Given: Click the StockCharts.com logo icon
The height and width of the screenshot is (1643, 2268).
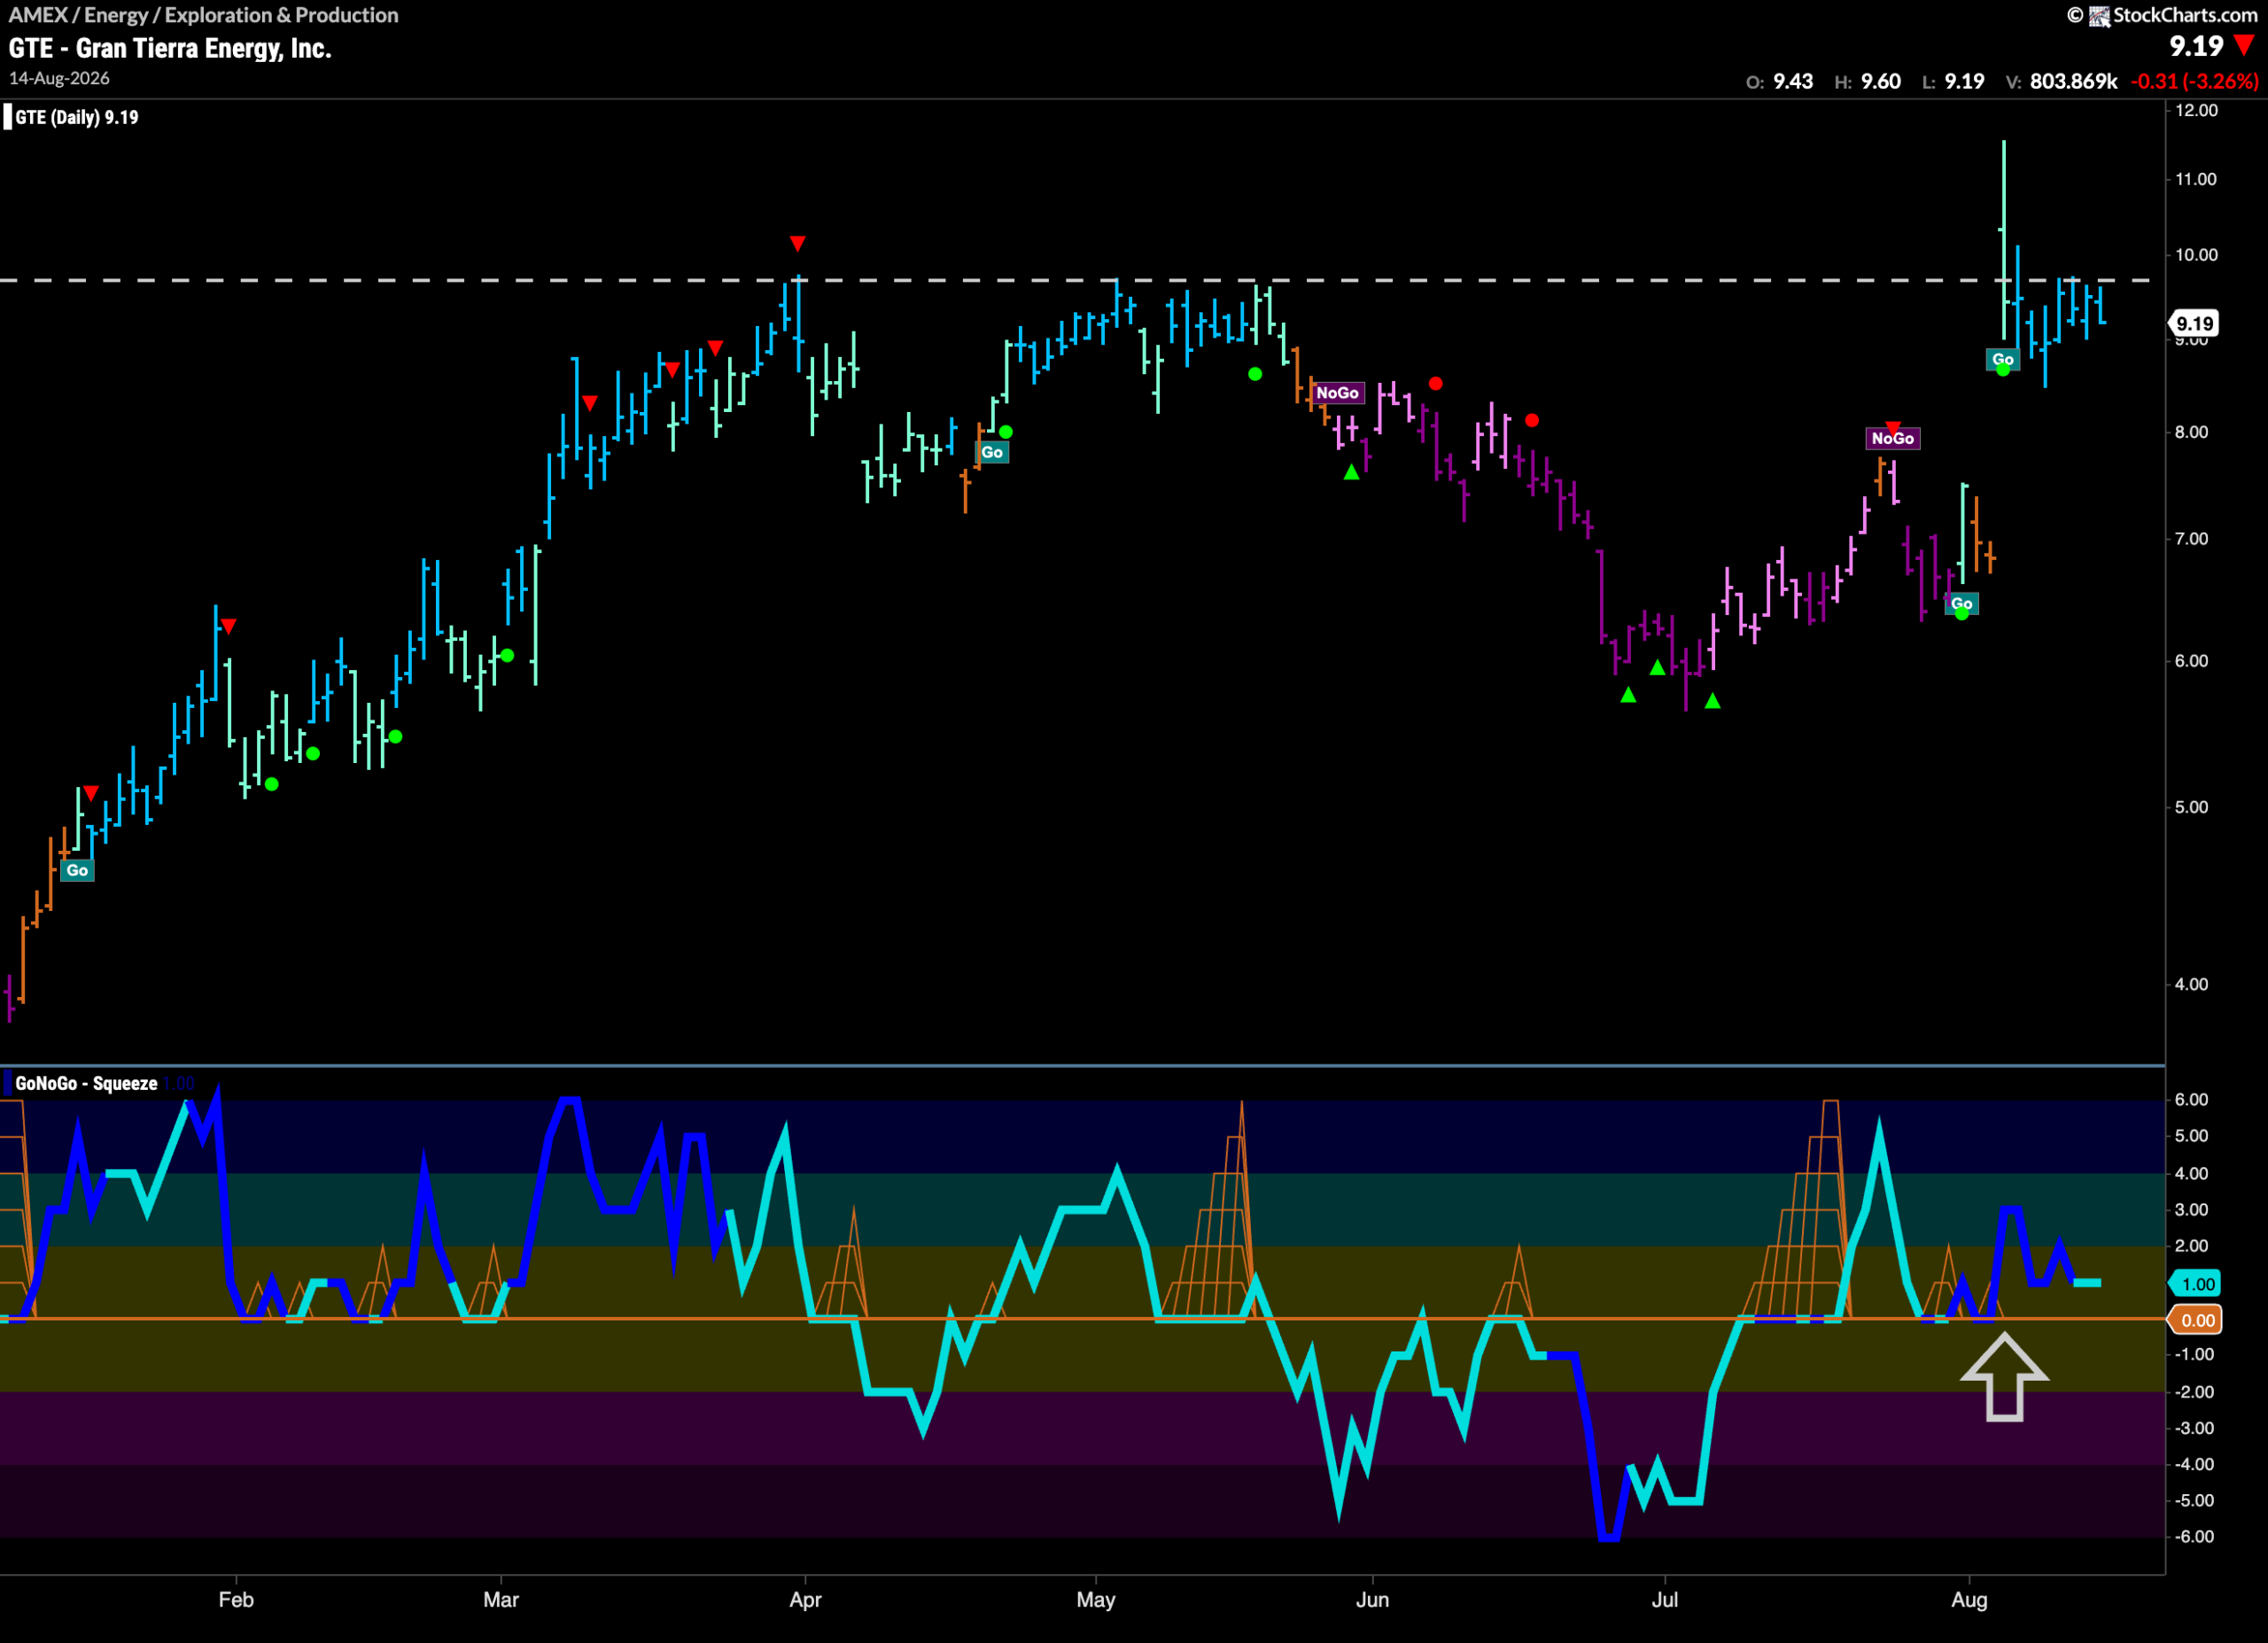Looking at the screenshot, I should [x=2099, y=15].
